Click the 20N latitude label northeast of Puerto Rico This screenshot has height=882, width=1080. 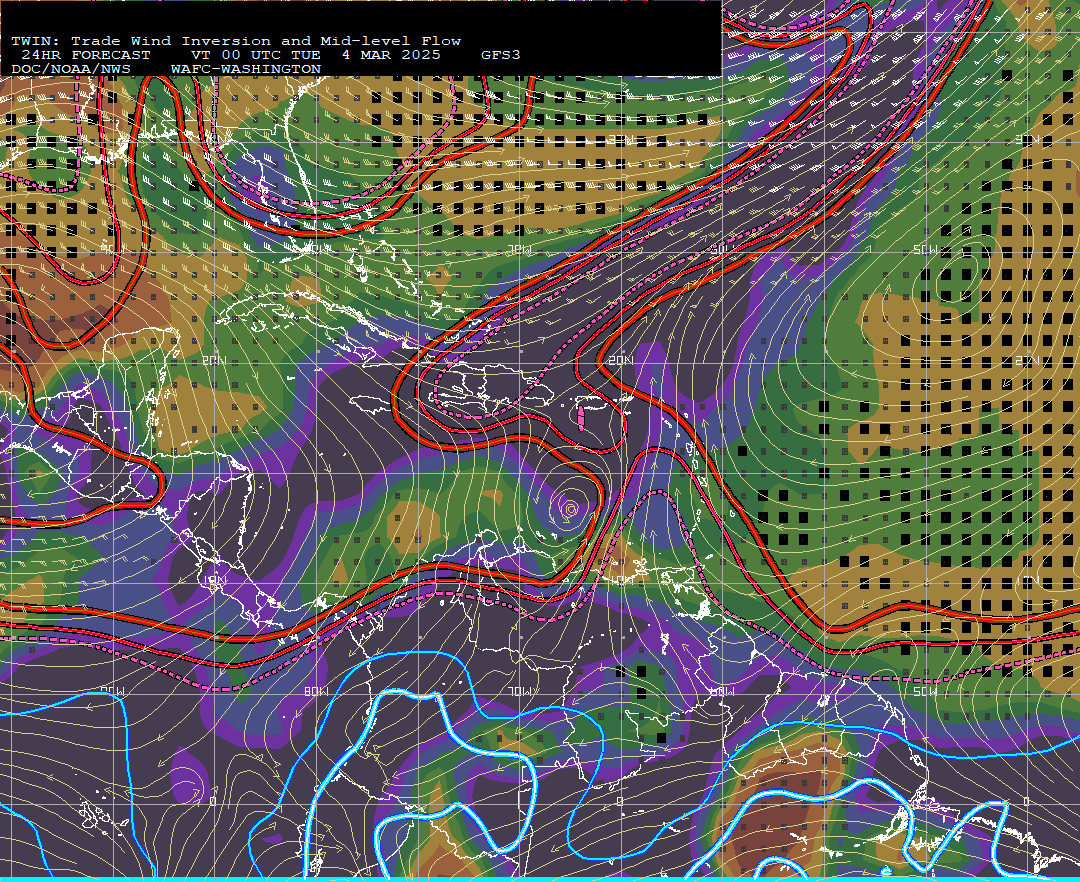point(621,361)
